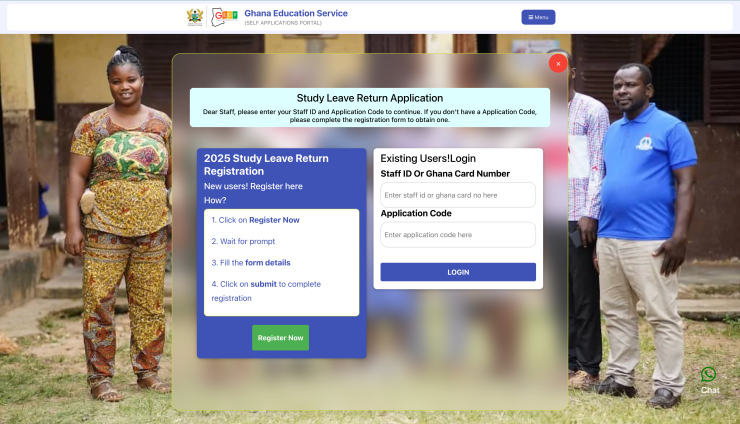Click the Ghana coat of arms logo
This screenshot has height=424, width=740.
pyautogui.click(x=195, y=17)
